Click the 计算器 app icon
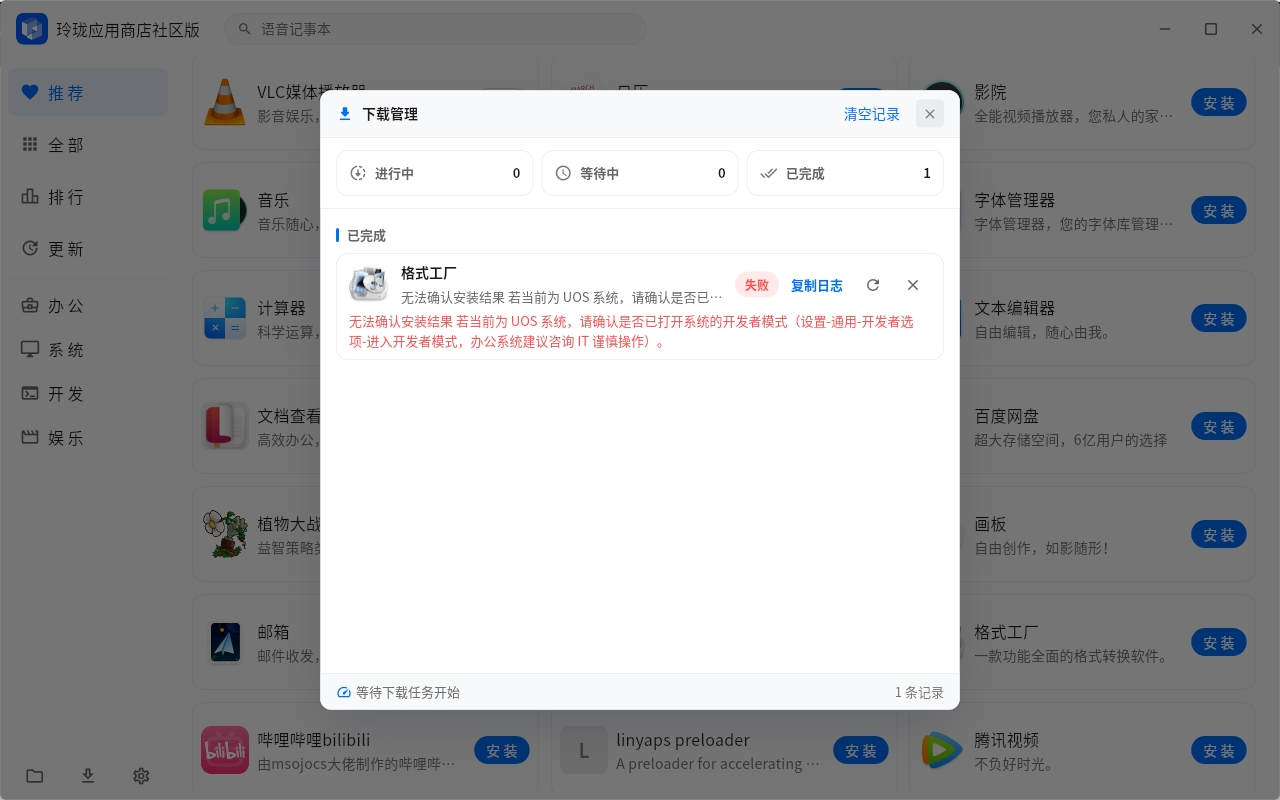Viewport: 1280px width, 800px height. coord(225,318)
